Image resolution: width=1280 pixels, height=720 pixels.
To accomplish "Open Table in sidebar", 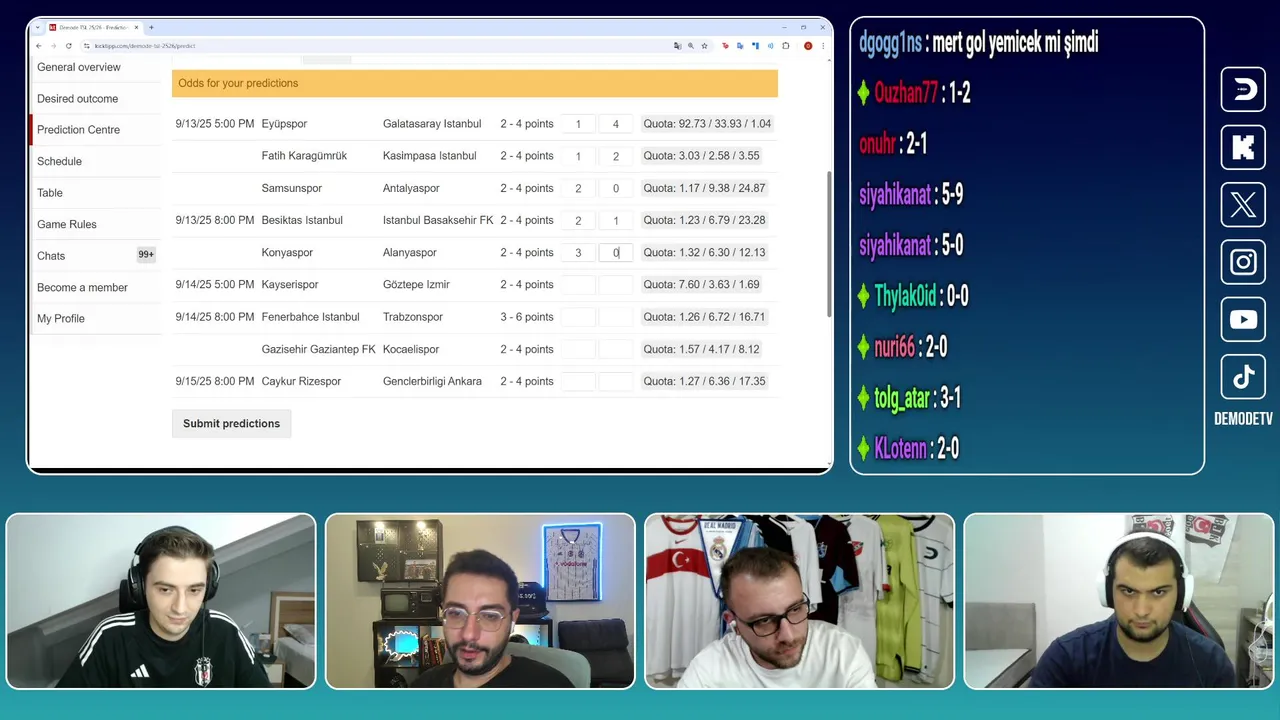I will click(50, 193).
